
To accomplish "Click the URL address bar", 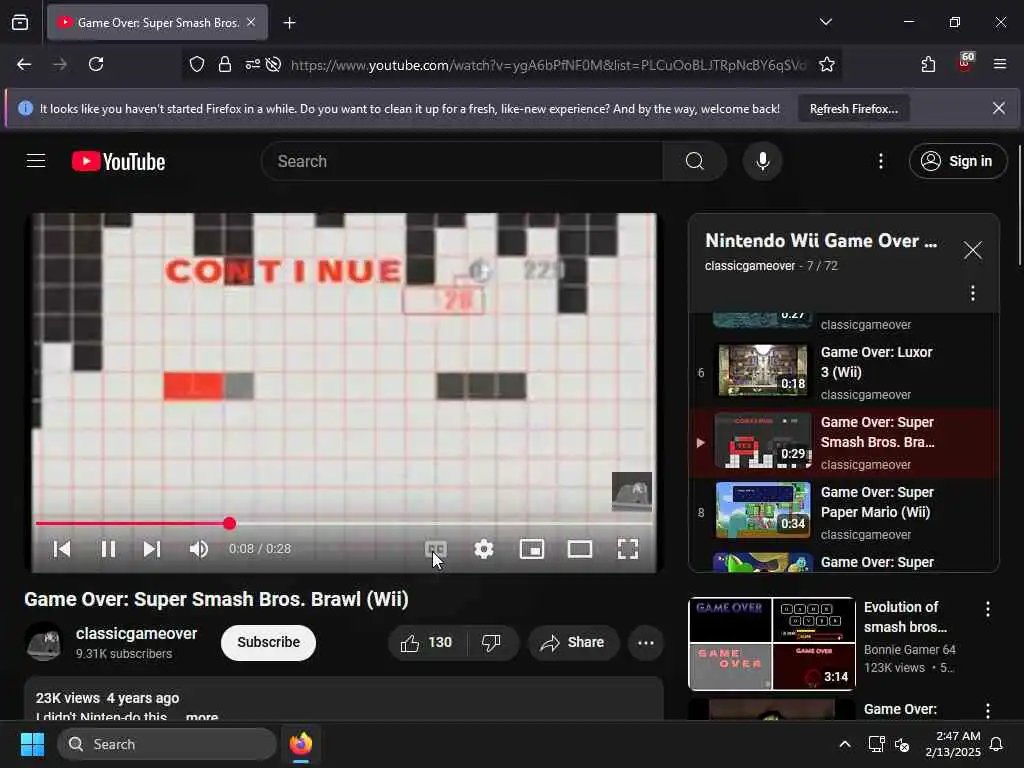I will 547,65.
